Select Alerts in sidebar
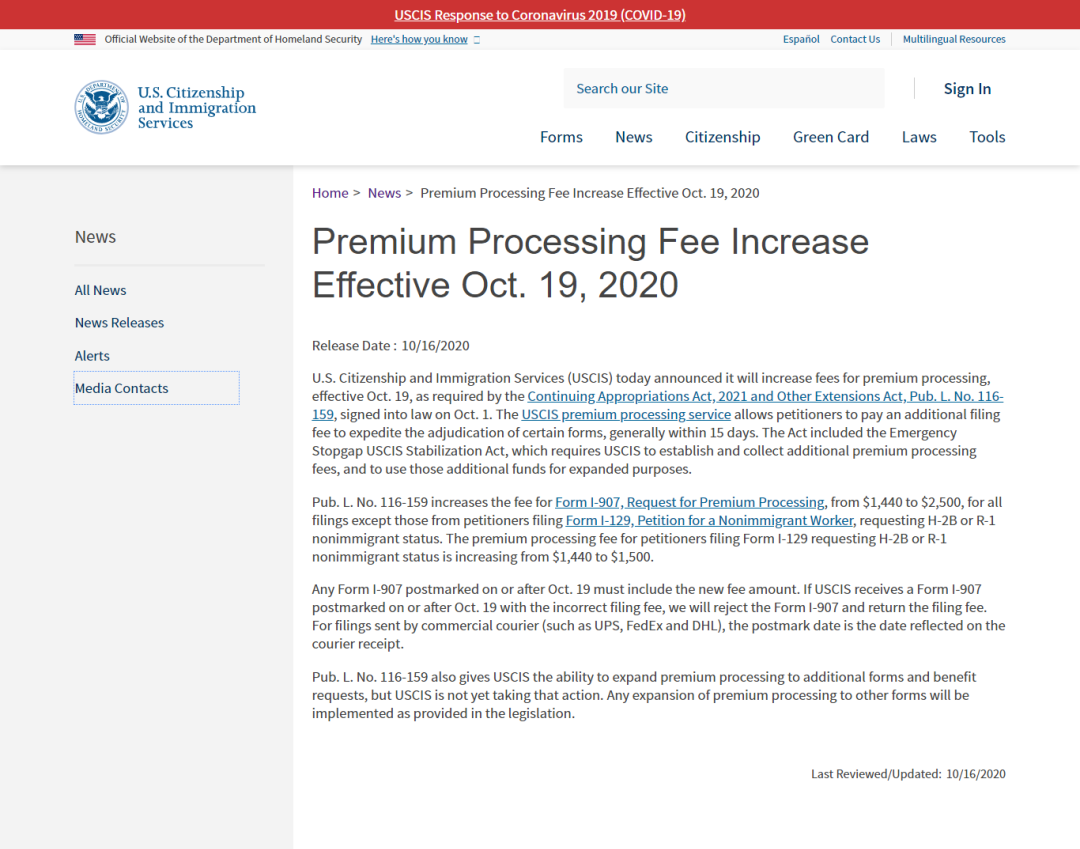 click(x=92, y=355)
